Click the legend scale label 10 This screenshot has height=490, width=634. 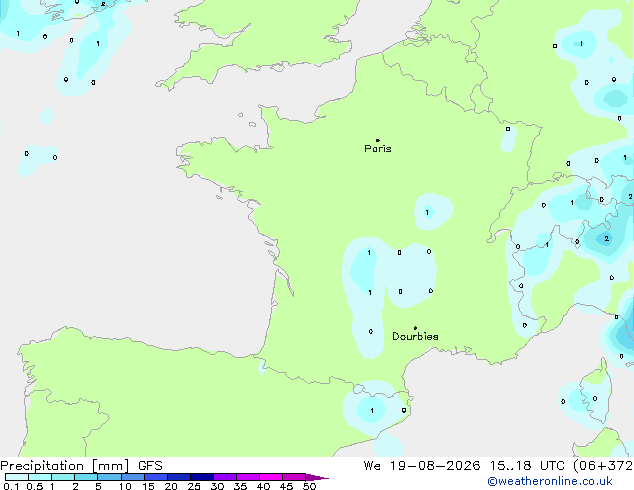125,486
